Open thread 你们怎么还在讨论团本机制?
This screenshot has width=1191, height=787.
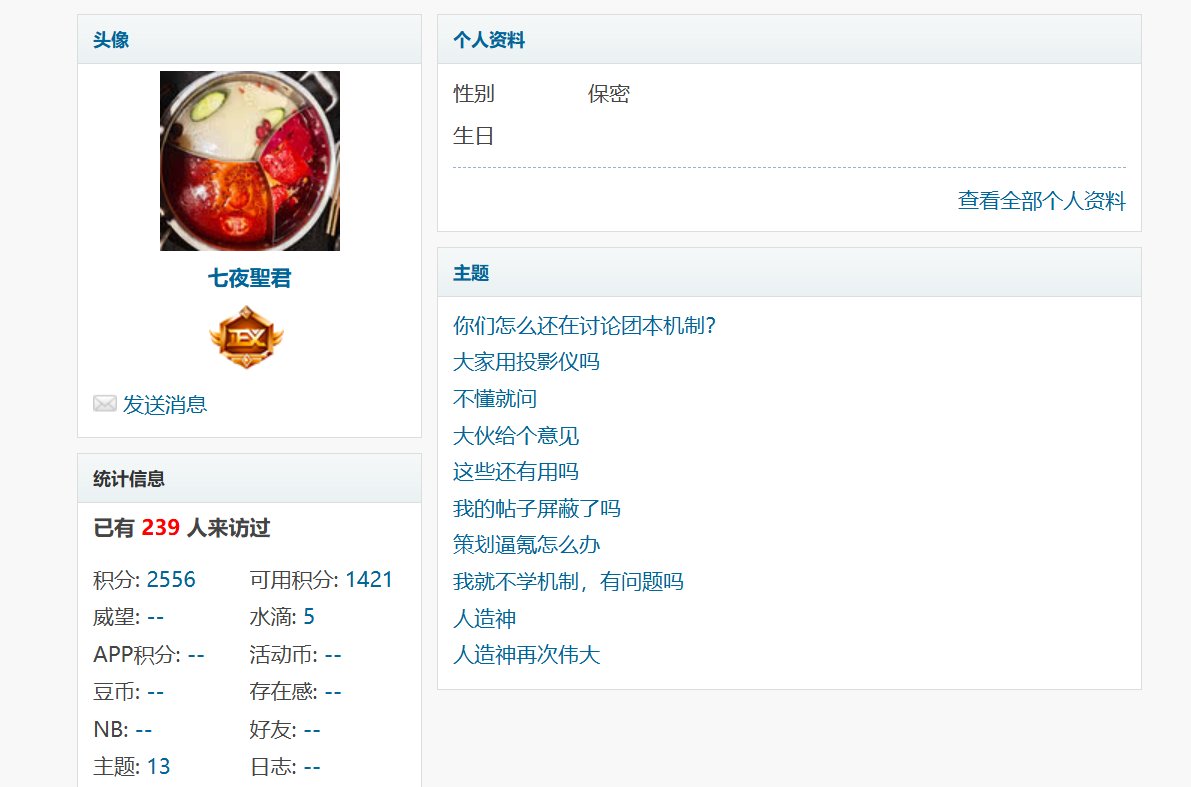click(584, 325)
